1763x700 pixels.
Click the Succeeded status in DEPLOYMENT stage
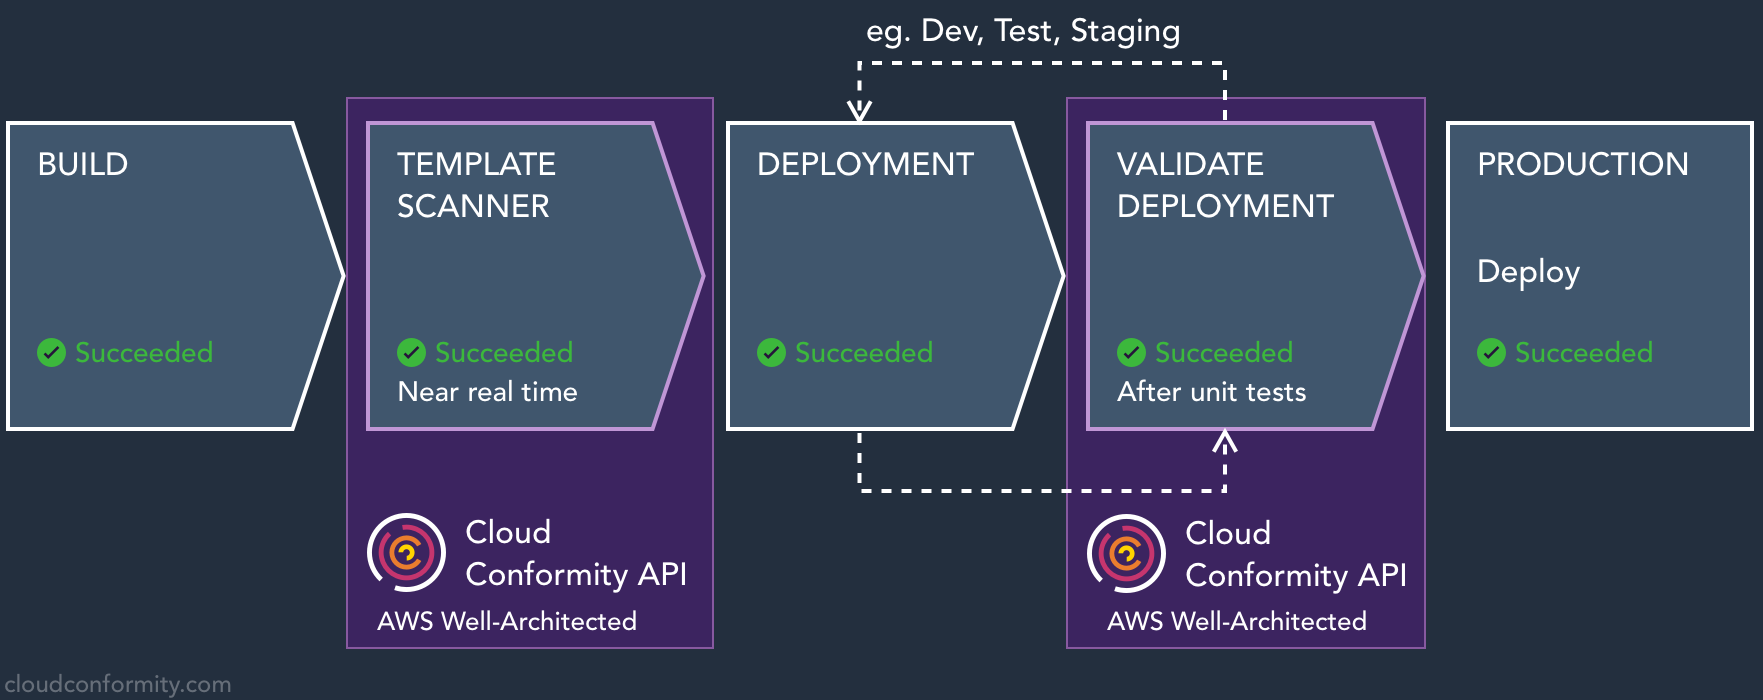tap(864, 352)
